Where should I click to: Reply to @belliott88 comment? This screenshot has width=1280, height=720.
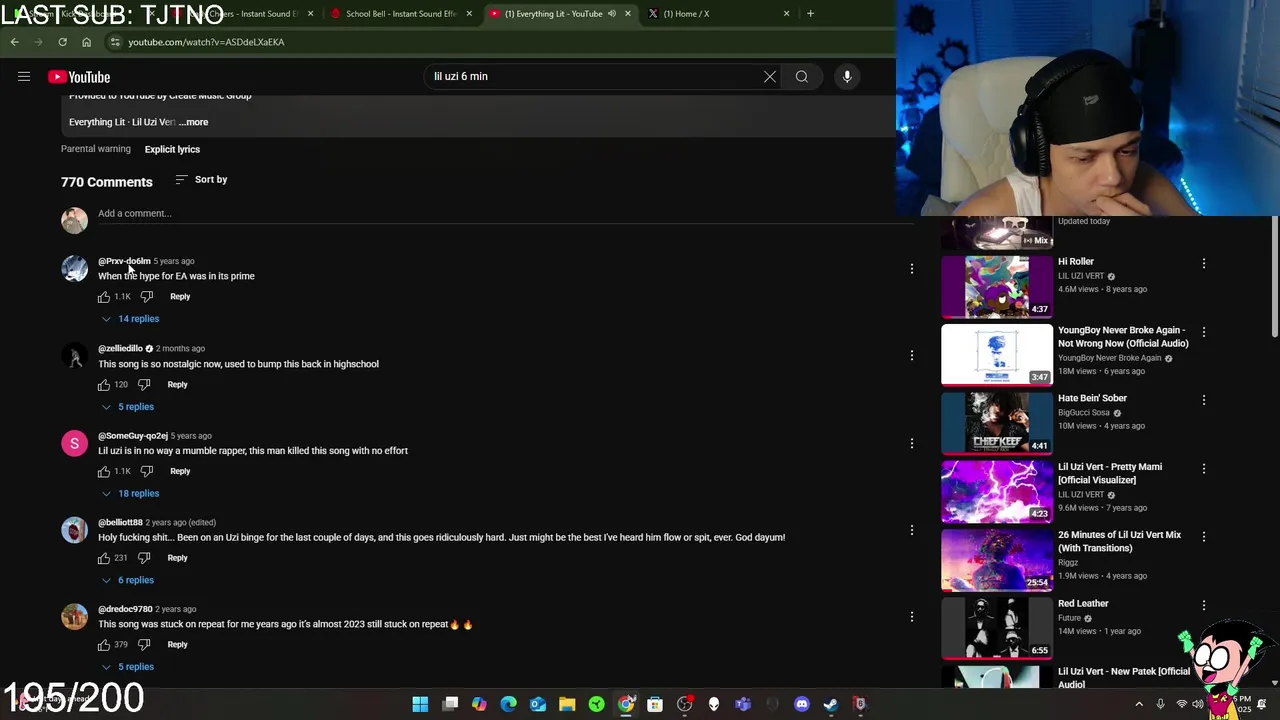(177, 558)
